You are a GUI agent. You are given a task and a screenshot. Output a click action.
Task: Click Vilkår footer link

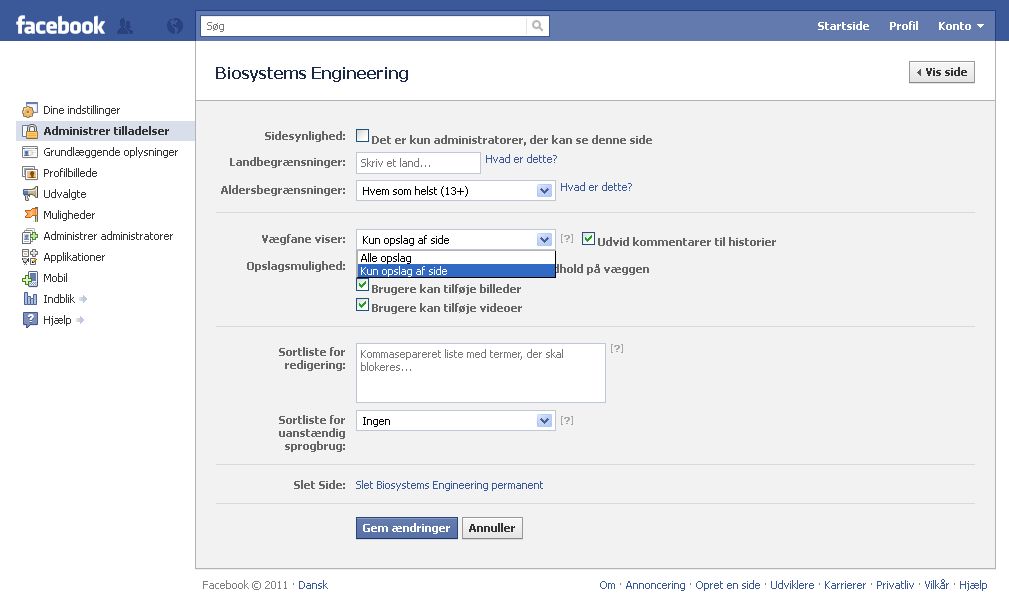point(936,585)
